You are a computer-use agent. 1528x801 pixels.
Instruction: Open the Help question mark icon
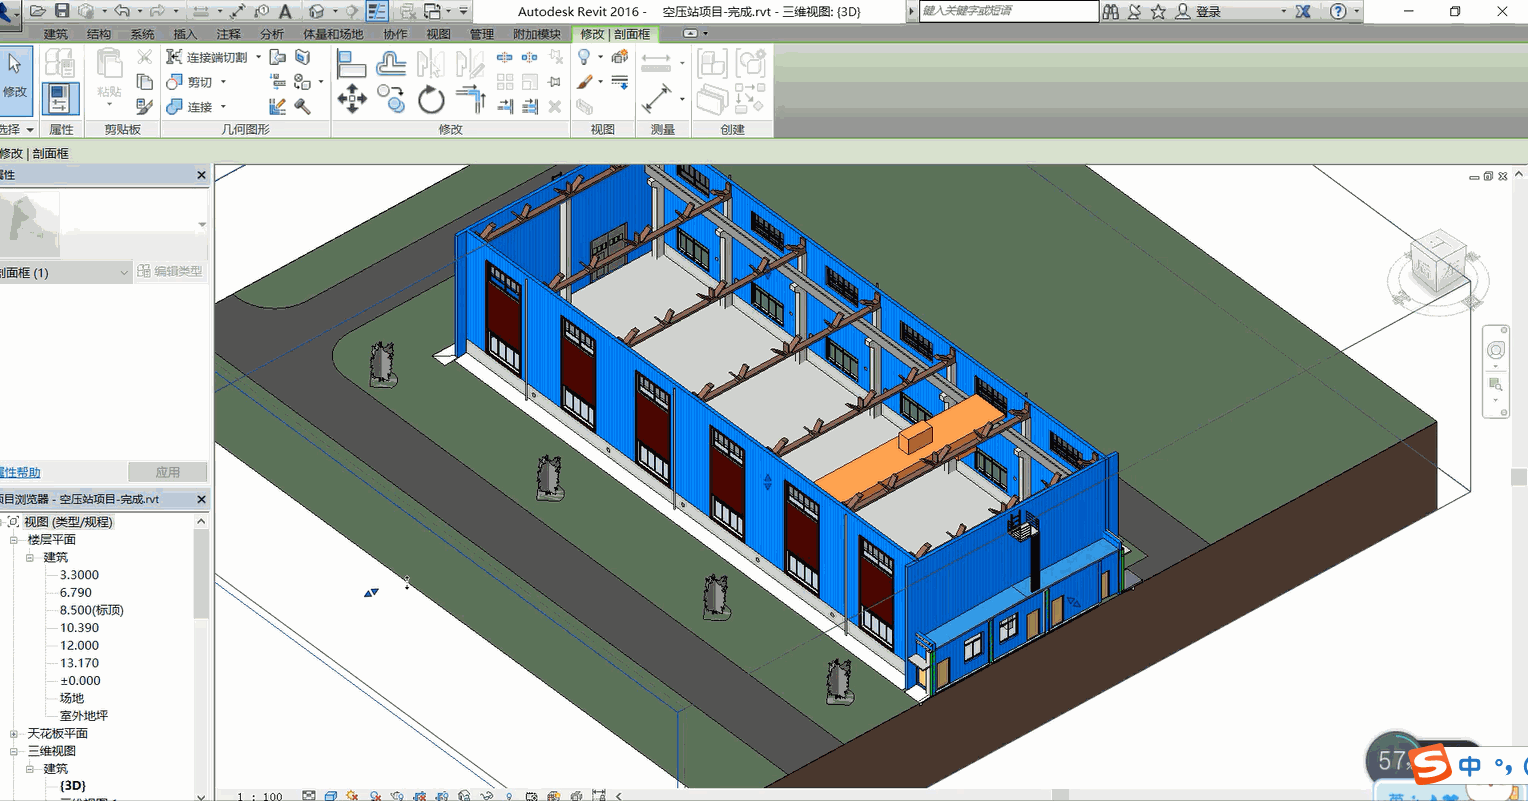1338,11
